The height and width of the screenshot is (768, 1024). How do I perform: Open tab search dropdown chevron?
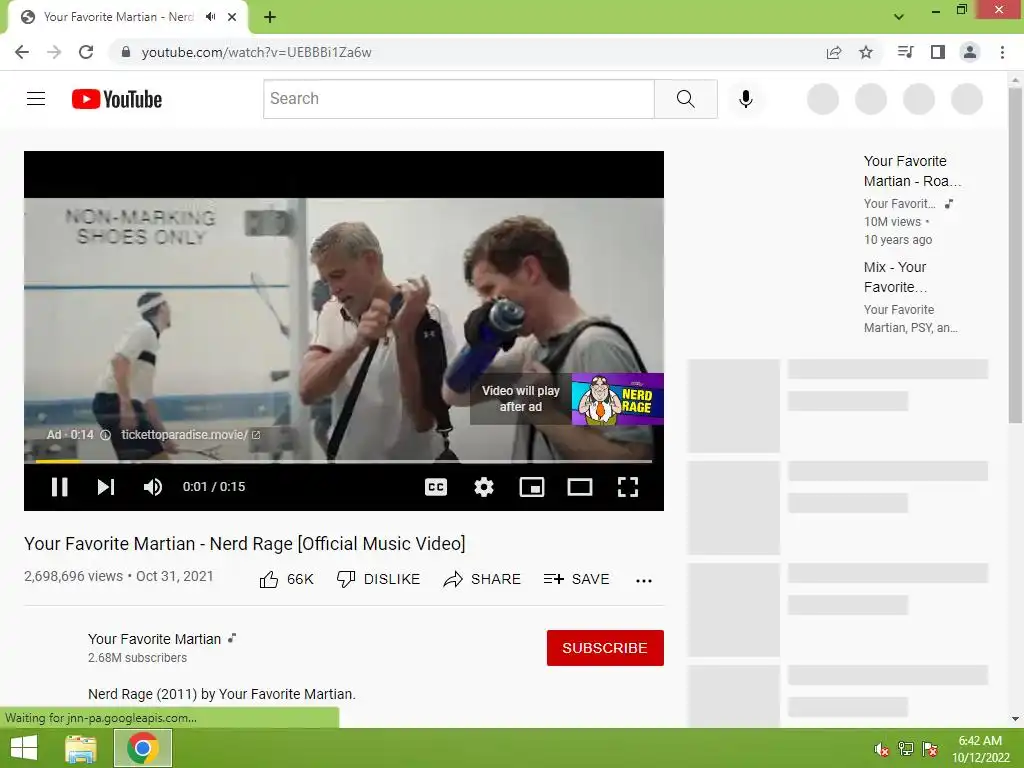tap(899, 17)
